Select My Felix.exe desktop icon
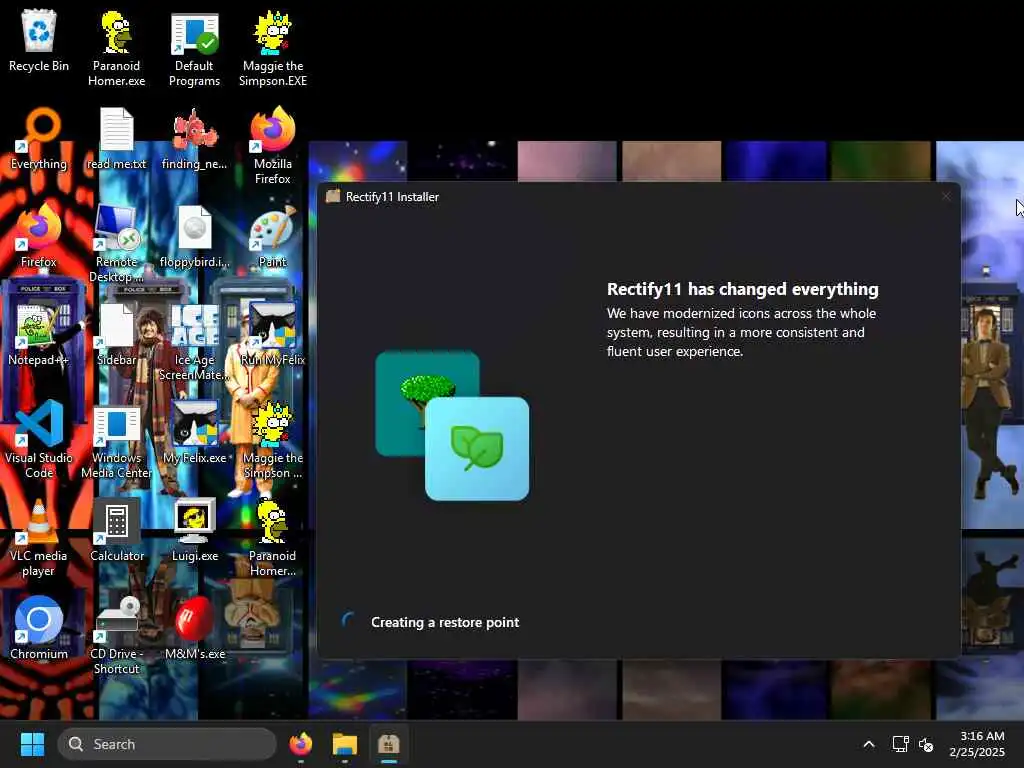 click(x=194, y=433)
